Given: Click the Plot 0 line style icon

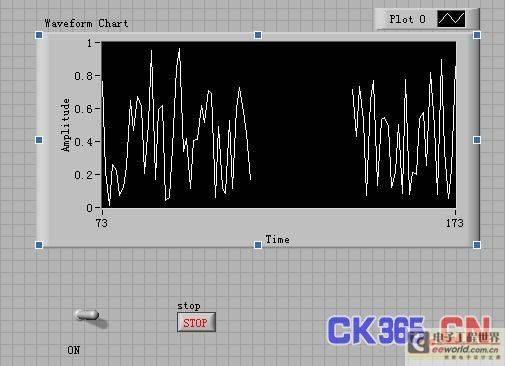Looking at the screenshot, I should point(451,19).
